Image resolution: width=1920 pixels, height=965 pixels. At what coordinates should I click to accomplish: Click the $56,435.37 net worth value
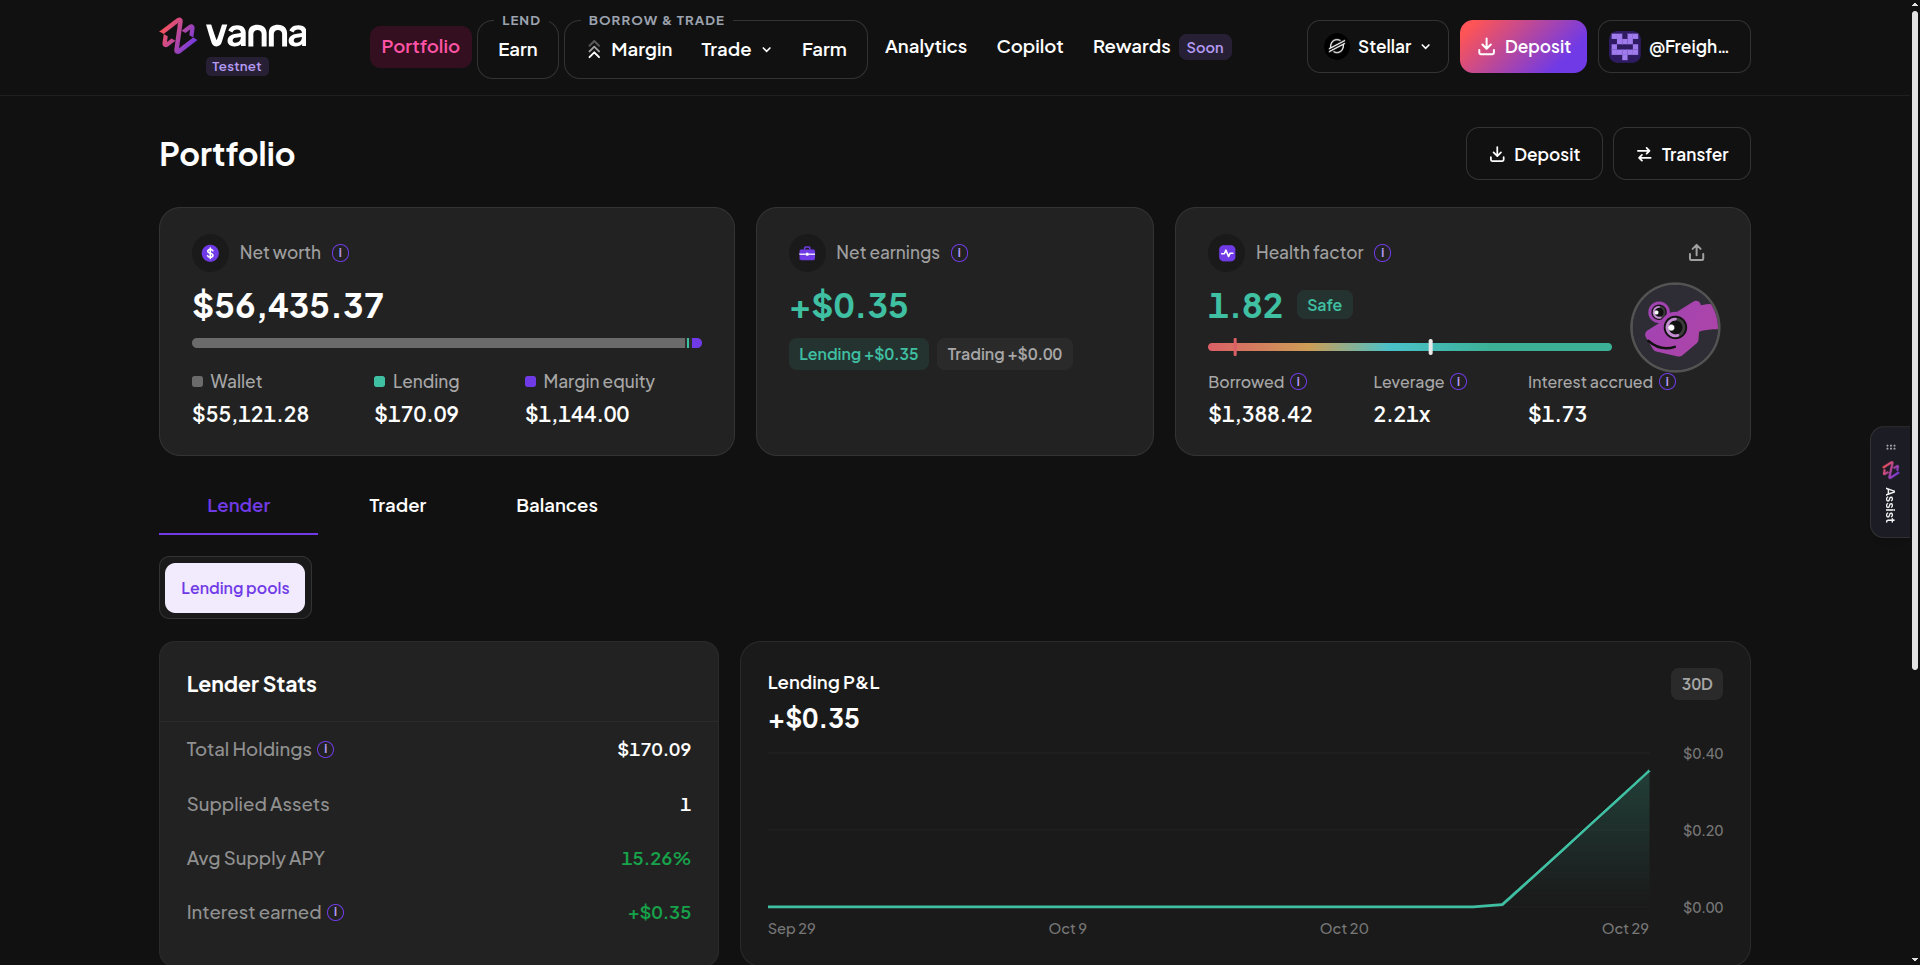[x=288, y=306]
